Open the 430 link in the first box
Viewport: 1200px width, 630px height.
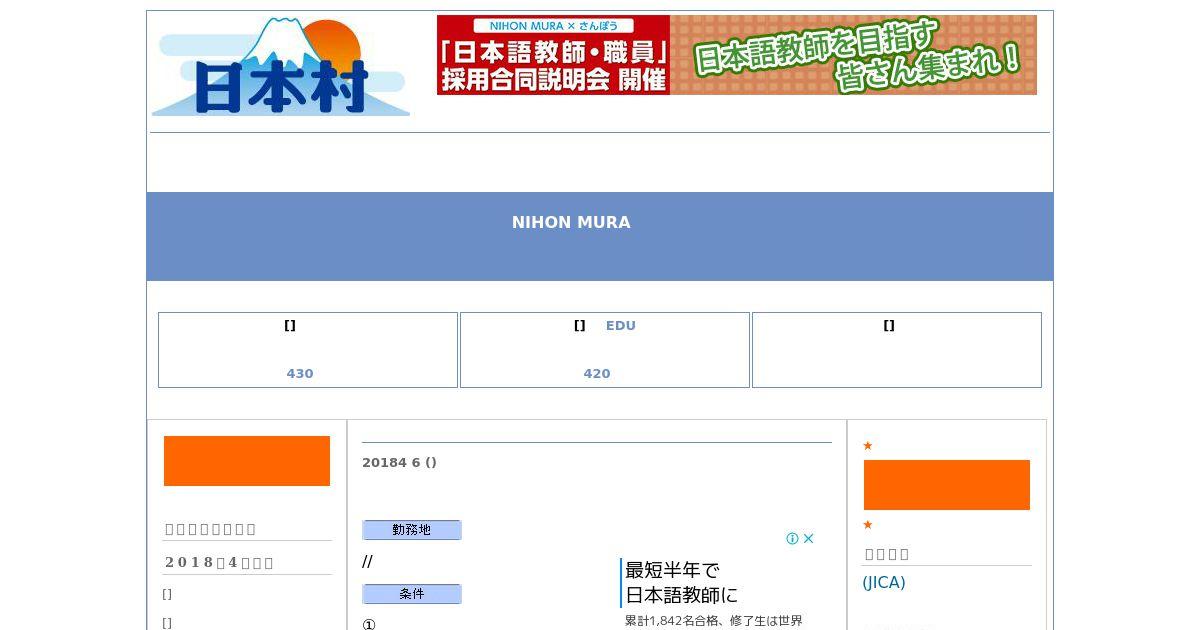pos(300,373)
